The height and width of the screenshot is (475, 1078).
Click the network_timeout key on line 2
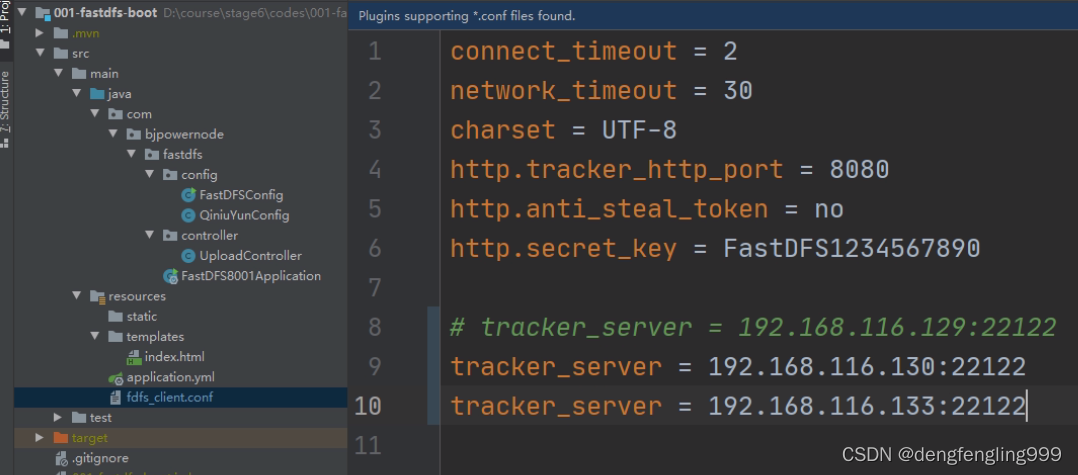tap(564, 91)
